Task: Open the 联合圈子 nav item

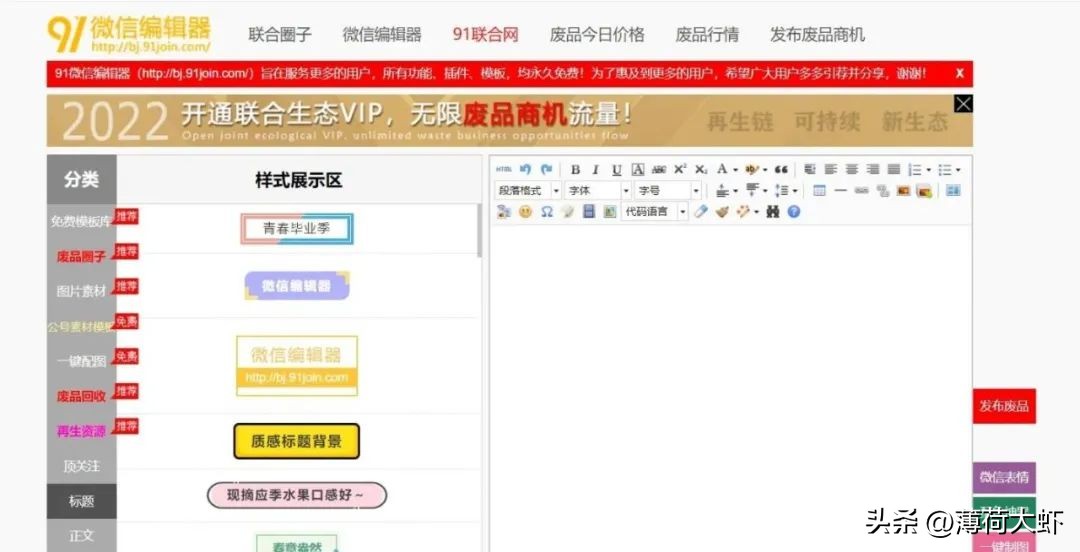Action: click(280, 34)
